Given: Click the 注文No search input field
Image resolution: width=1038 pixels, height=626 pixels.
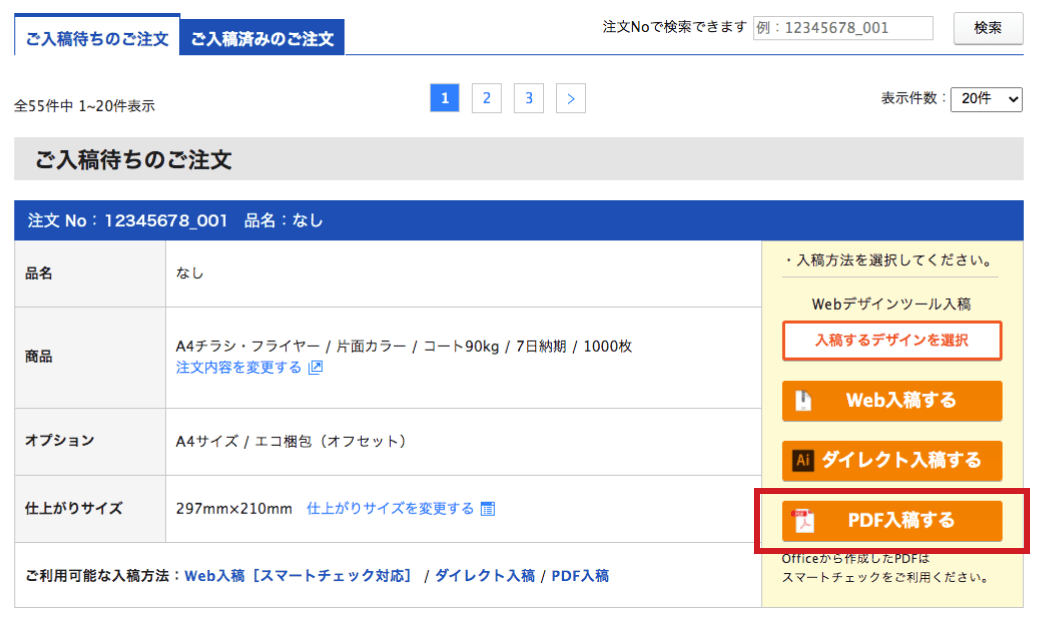Looking at the screenshot, I should point(842,28).
